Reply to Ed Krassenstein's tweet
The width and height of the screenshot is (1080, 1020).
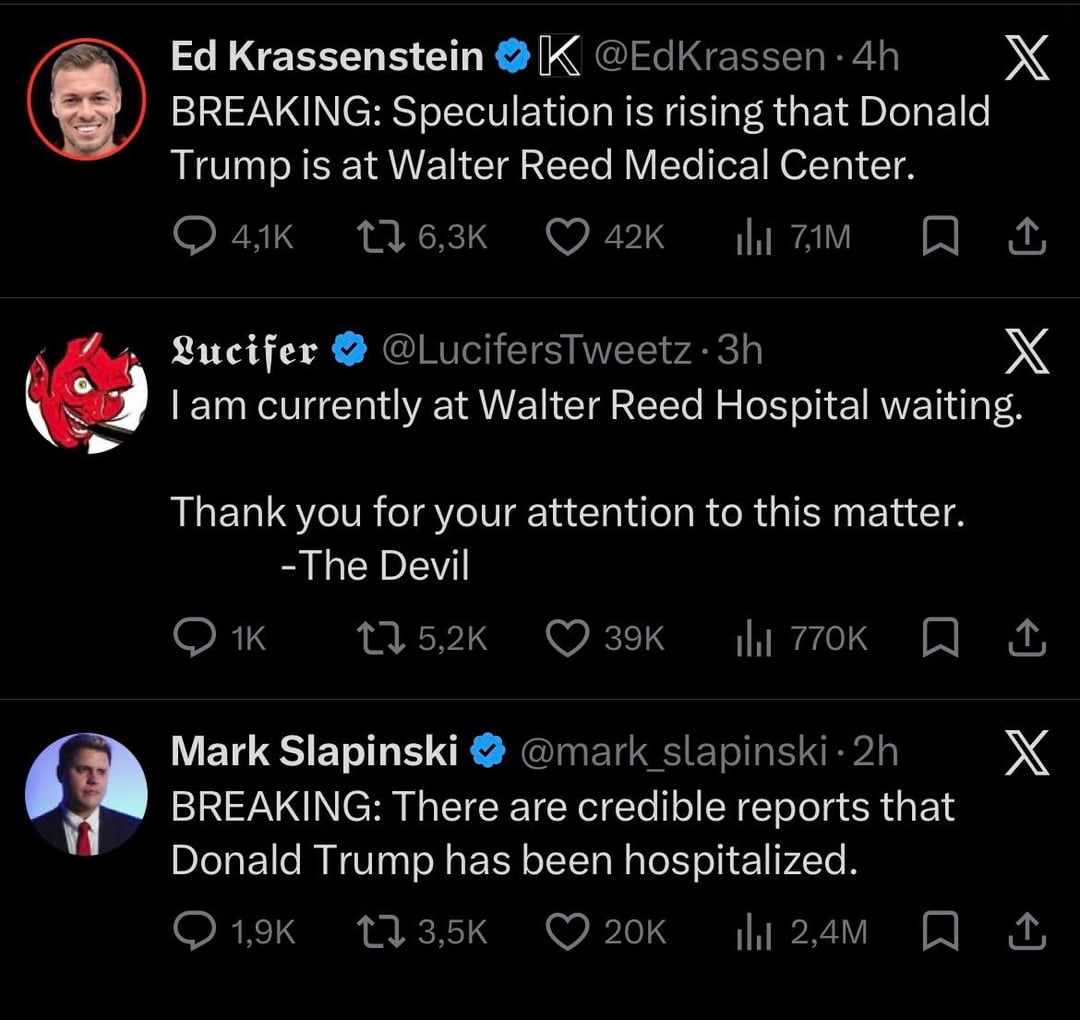[190, 237]
